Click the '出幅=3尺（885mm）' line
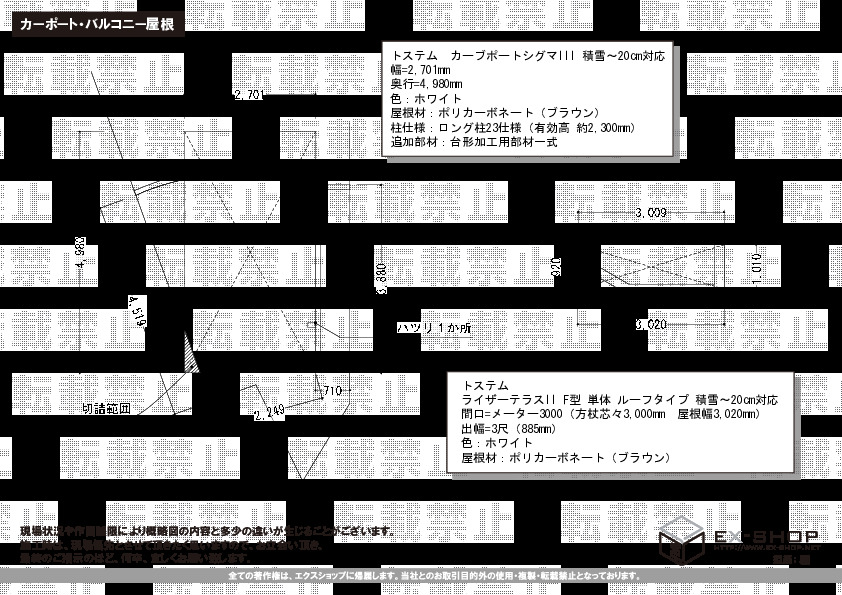The height and width of the screenshot is (595, 842). pos(509,429)
